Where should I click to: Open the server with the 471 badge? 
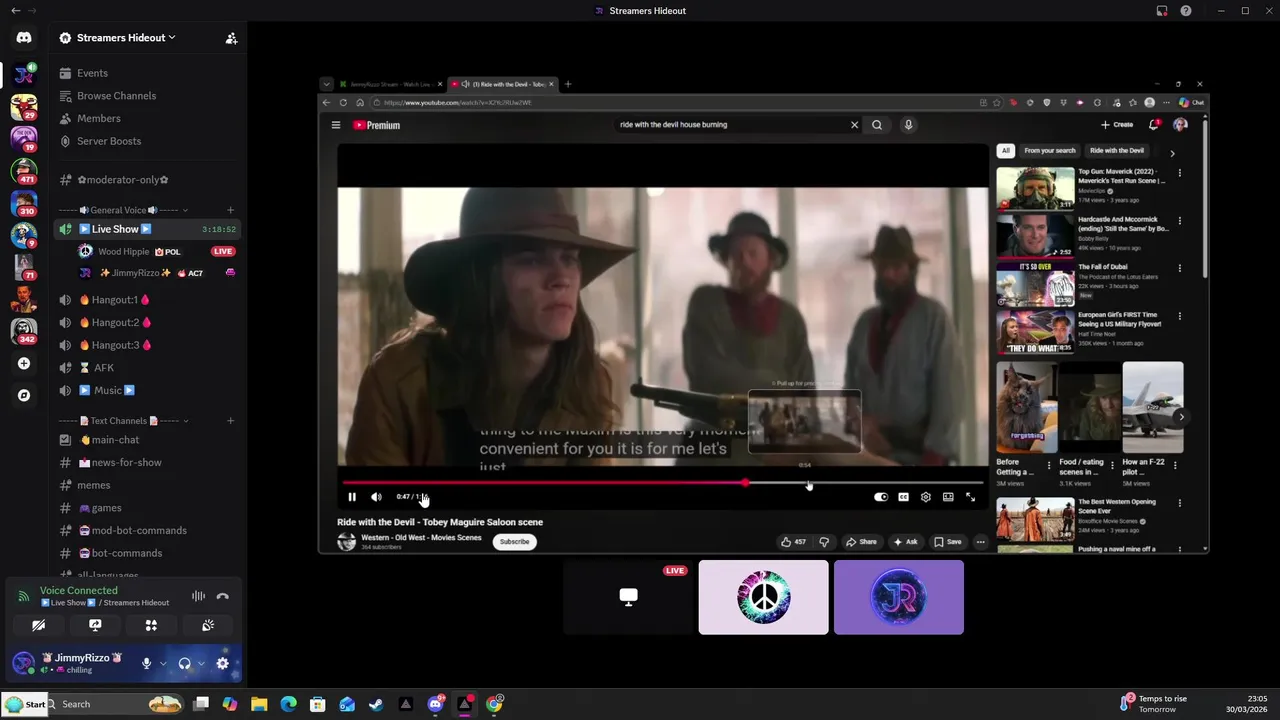24,170
